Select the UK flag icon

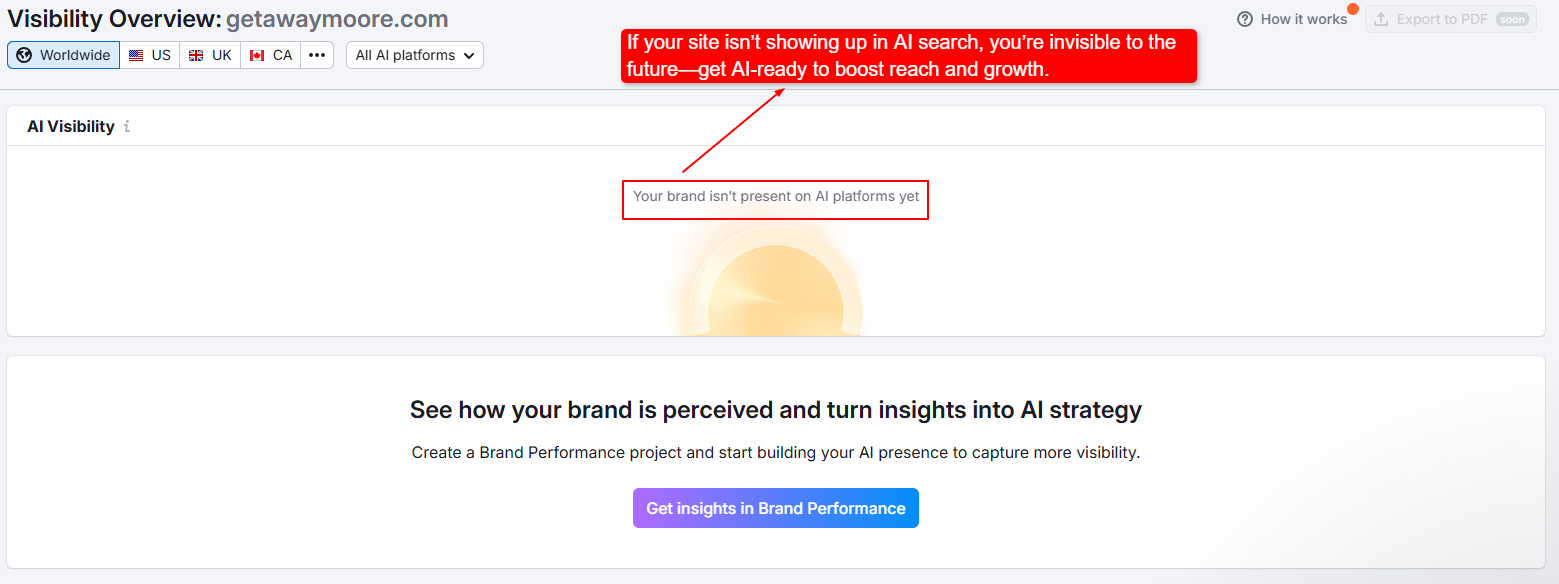[x=196, y=55]
